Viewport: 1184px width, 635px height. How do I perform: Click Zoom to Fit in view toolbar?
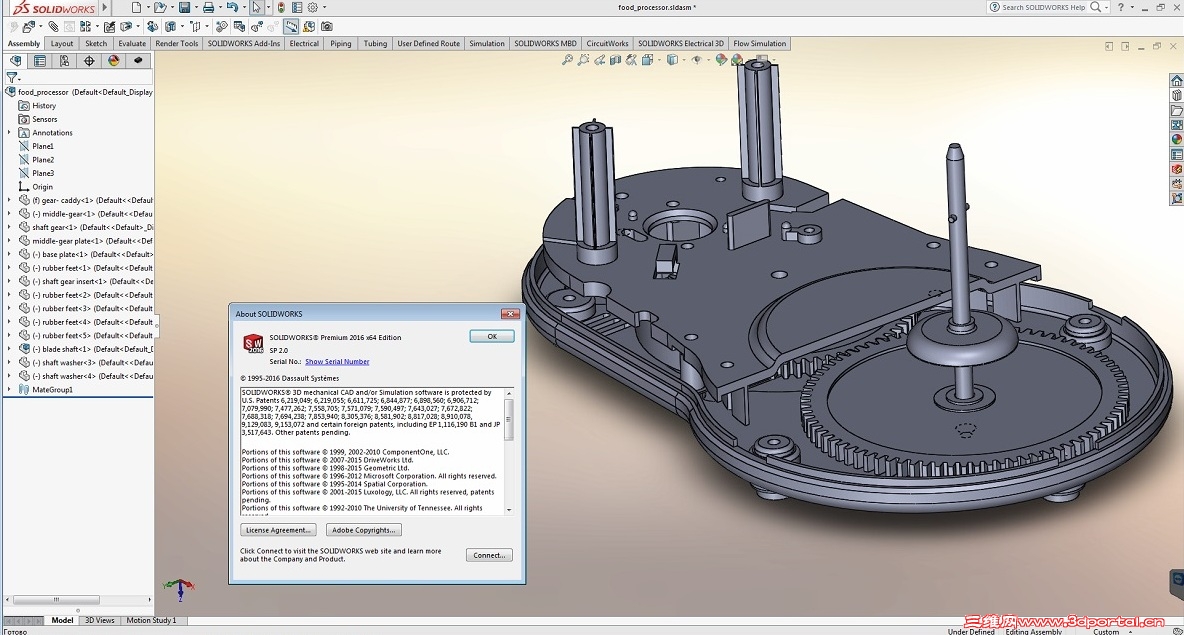coord(567,60)
